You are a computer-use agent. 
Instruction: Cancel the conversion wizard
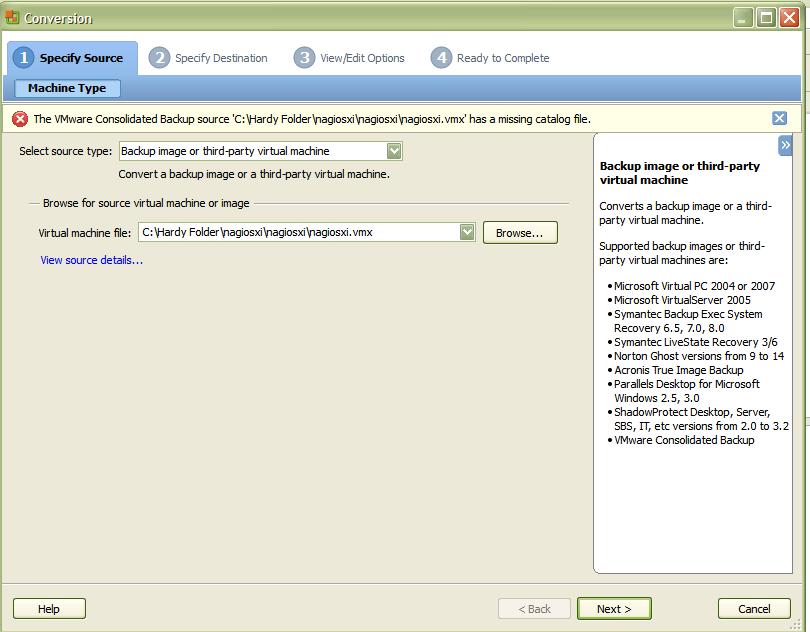pos(754,608)
